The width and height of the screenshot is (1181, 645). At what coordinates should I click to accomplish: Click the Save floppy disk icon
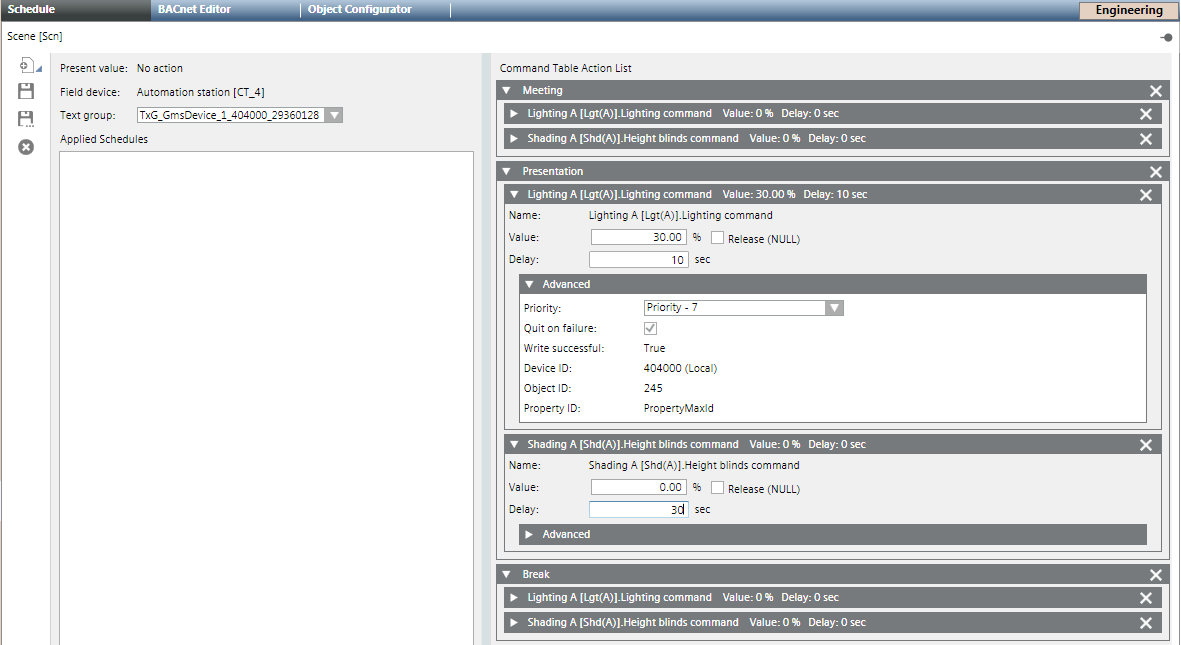tap(27, 92)
